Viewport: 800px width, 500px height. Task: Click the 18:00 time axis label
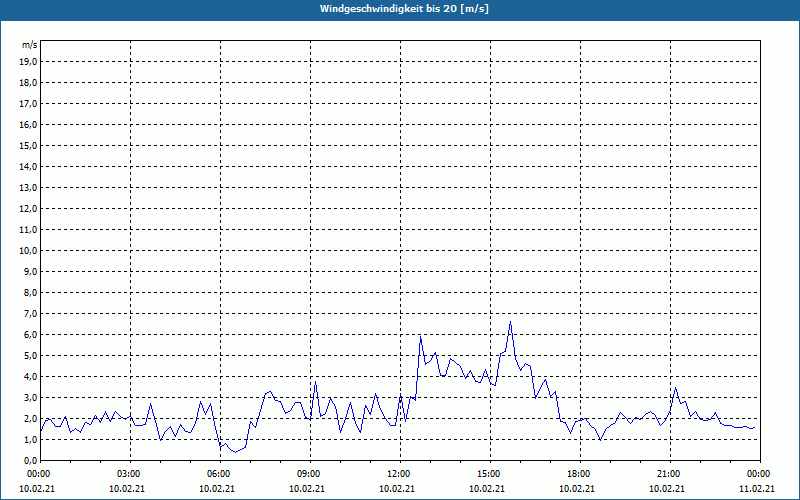click(x=579, y=474)
